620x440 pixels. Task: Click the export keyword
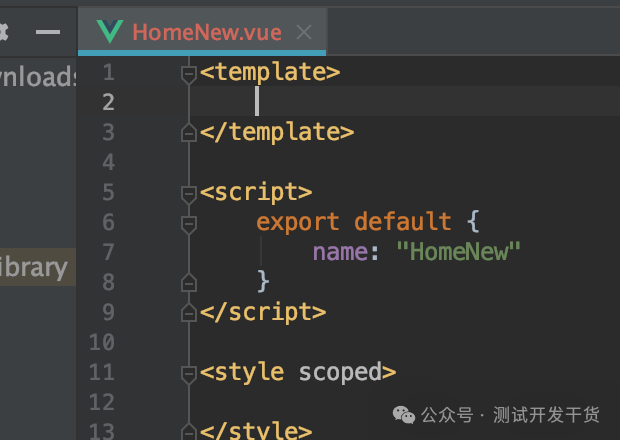click(298, 223)
